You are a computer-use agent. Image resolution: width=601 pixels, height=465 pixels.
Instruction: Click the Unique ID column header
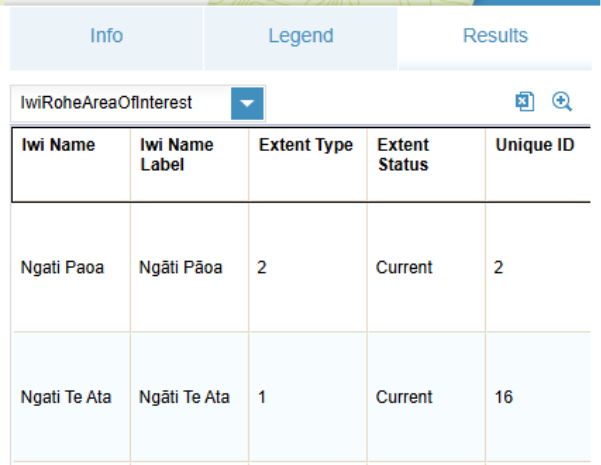click(x=538, y=164)
